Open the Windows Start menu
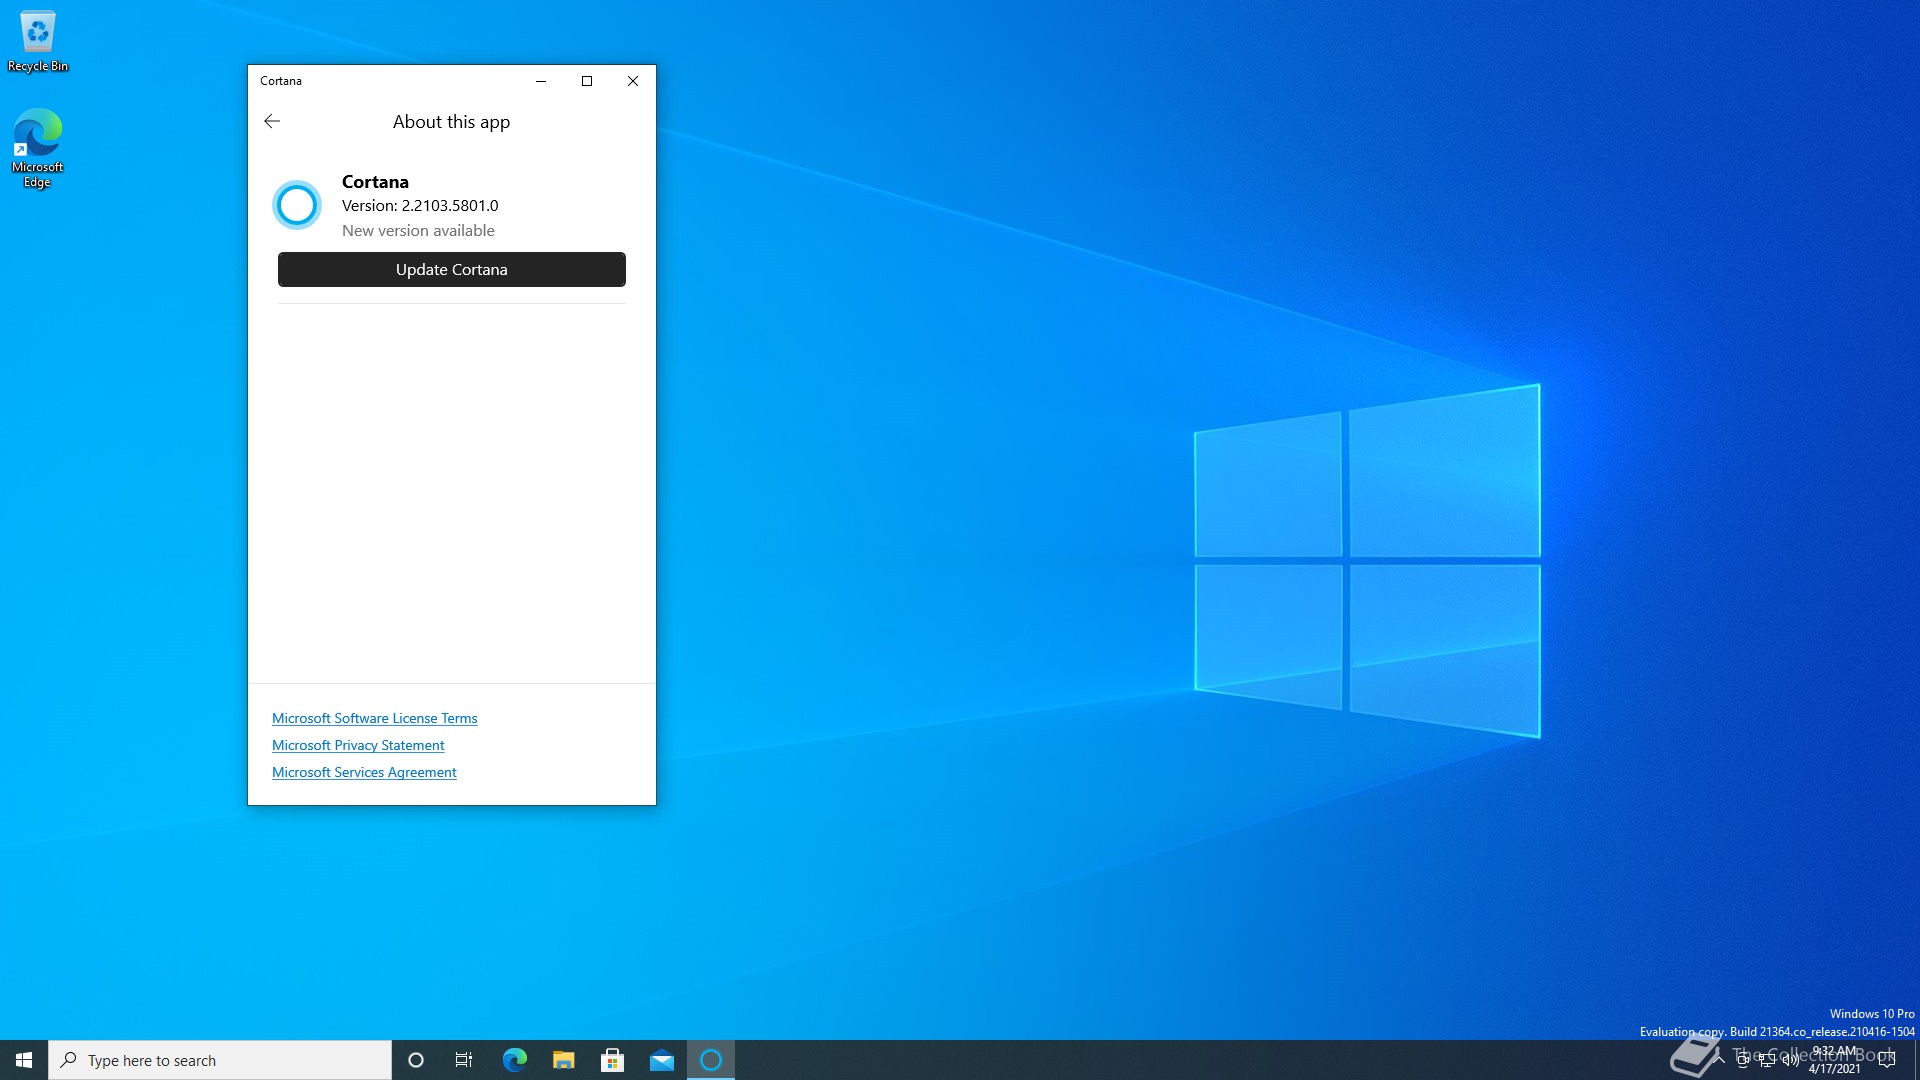This screenshot has height=1080, width=1920. coord(24,1060)
